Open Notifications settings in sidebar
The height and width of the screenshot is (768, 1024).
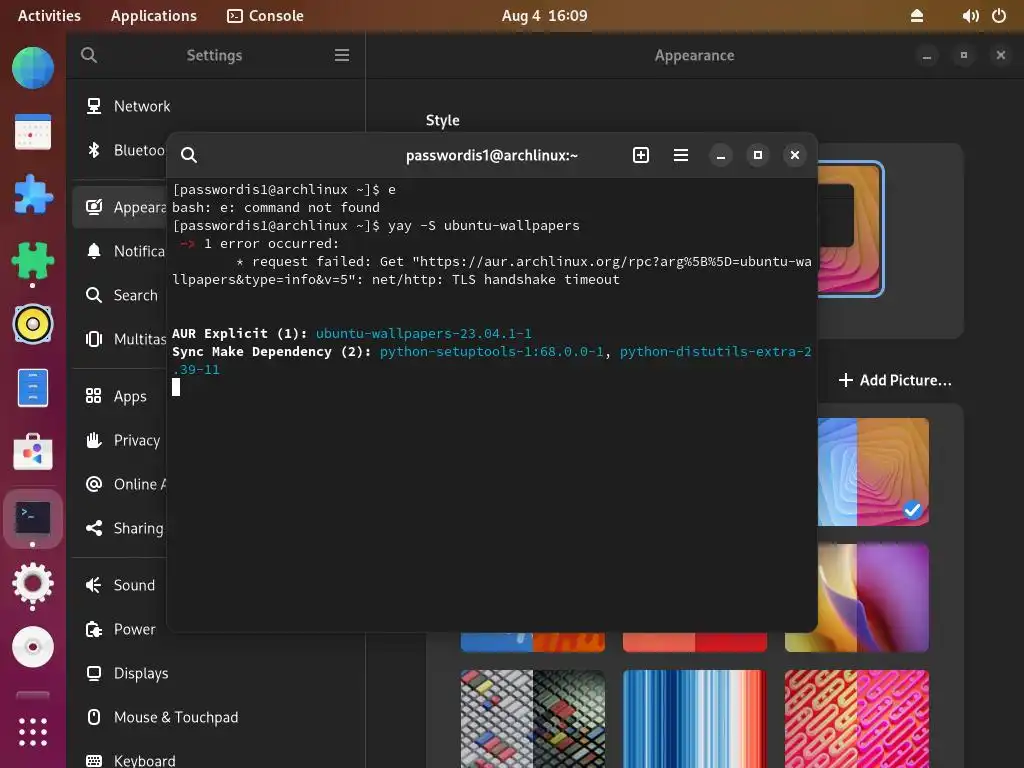119,251
